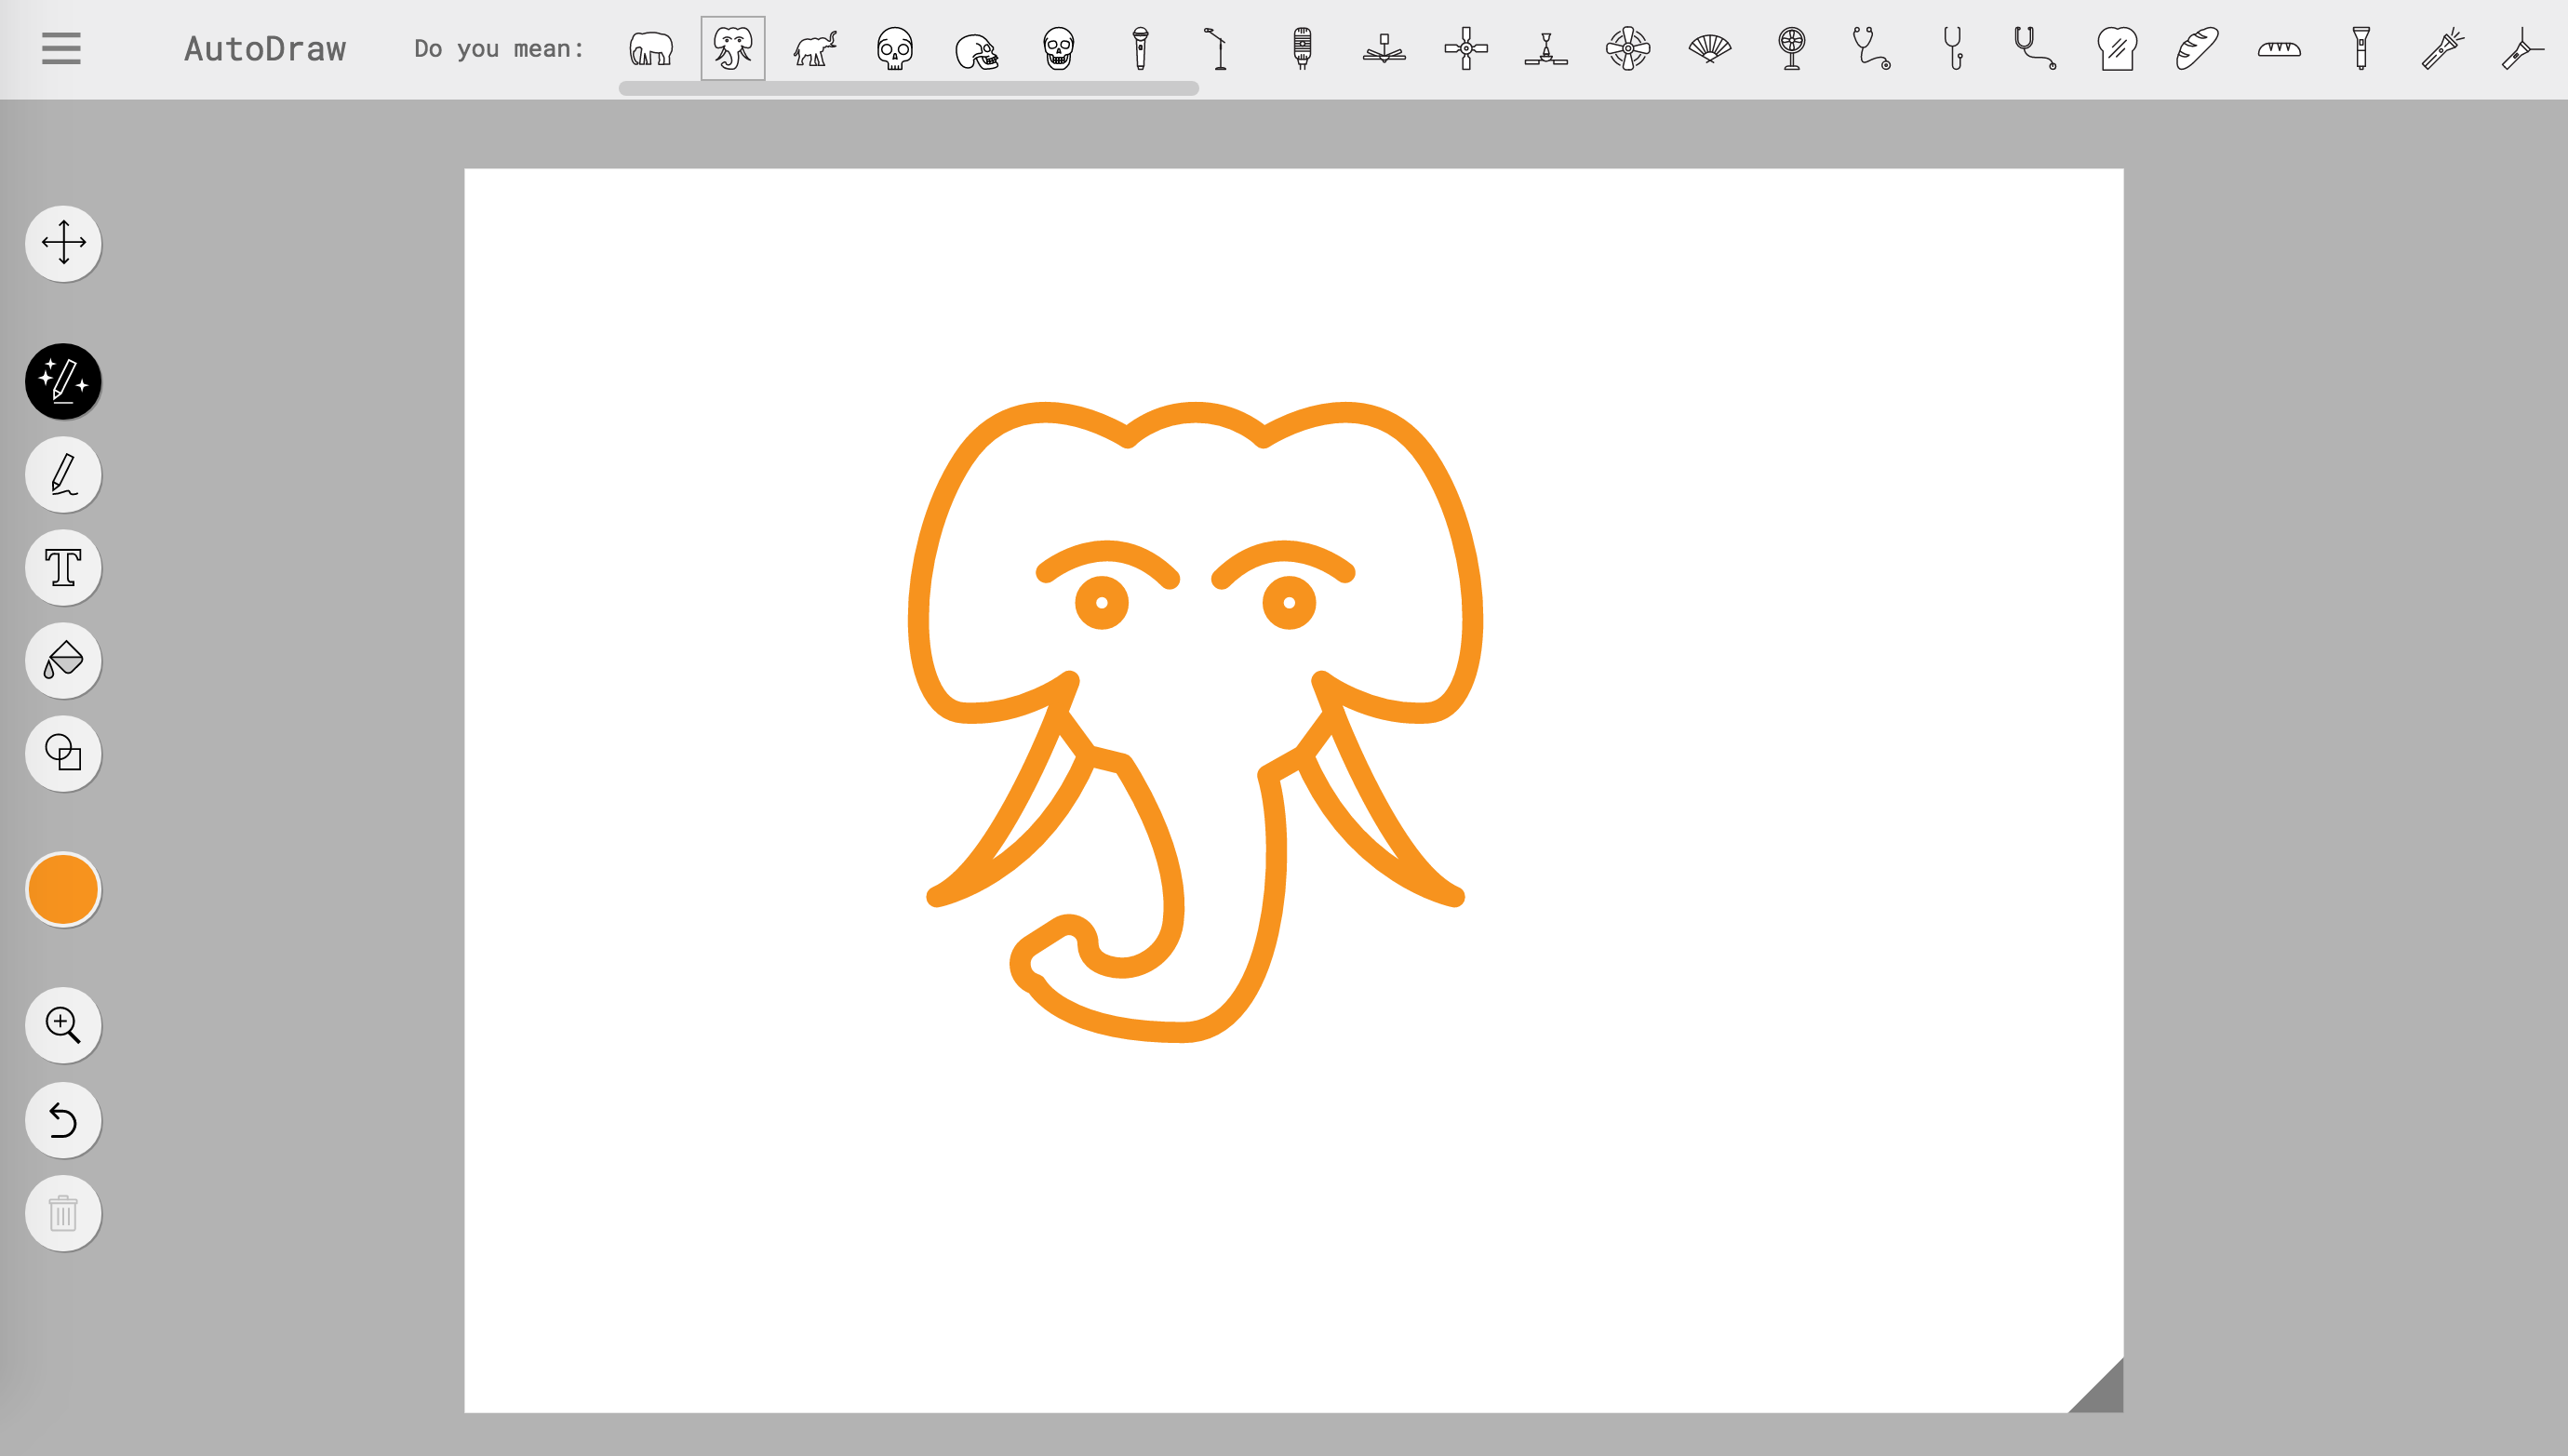
Task: Click the Zoom magnifier tool
Action: 63,1025
